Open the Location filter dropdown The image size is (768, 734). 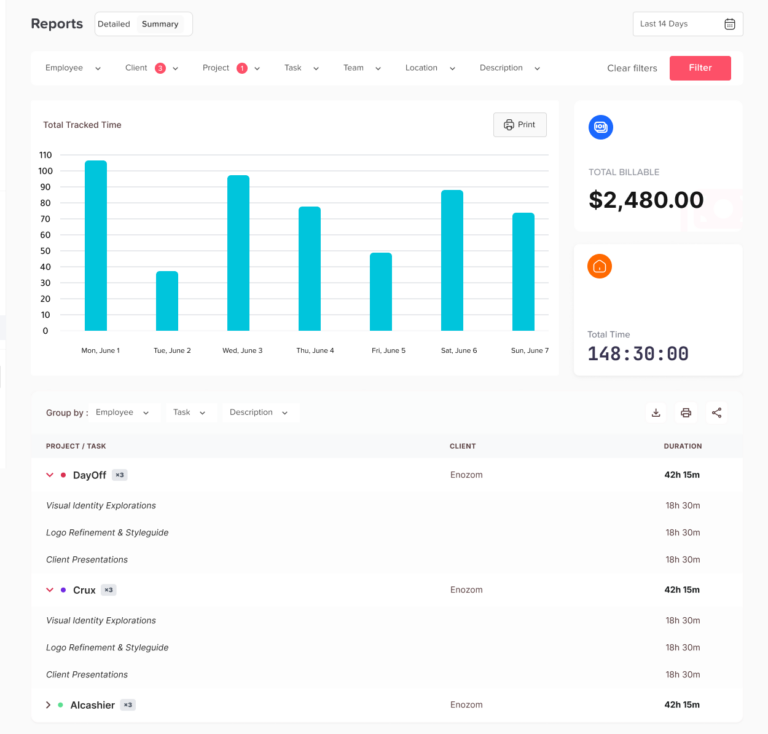point(430,68)
